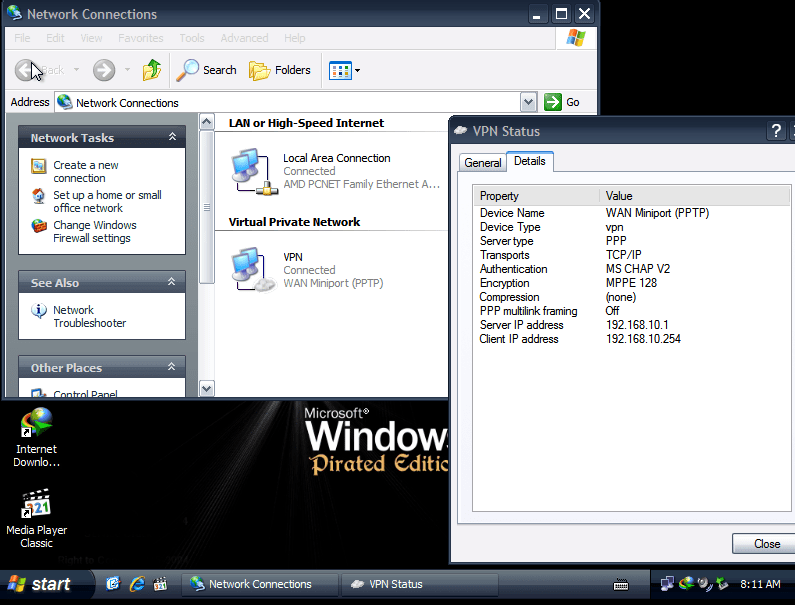Open the Tools menu
Image resolution: width=795 pixels, height=605 pixels.
click(192, 38)
